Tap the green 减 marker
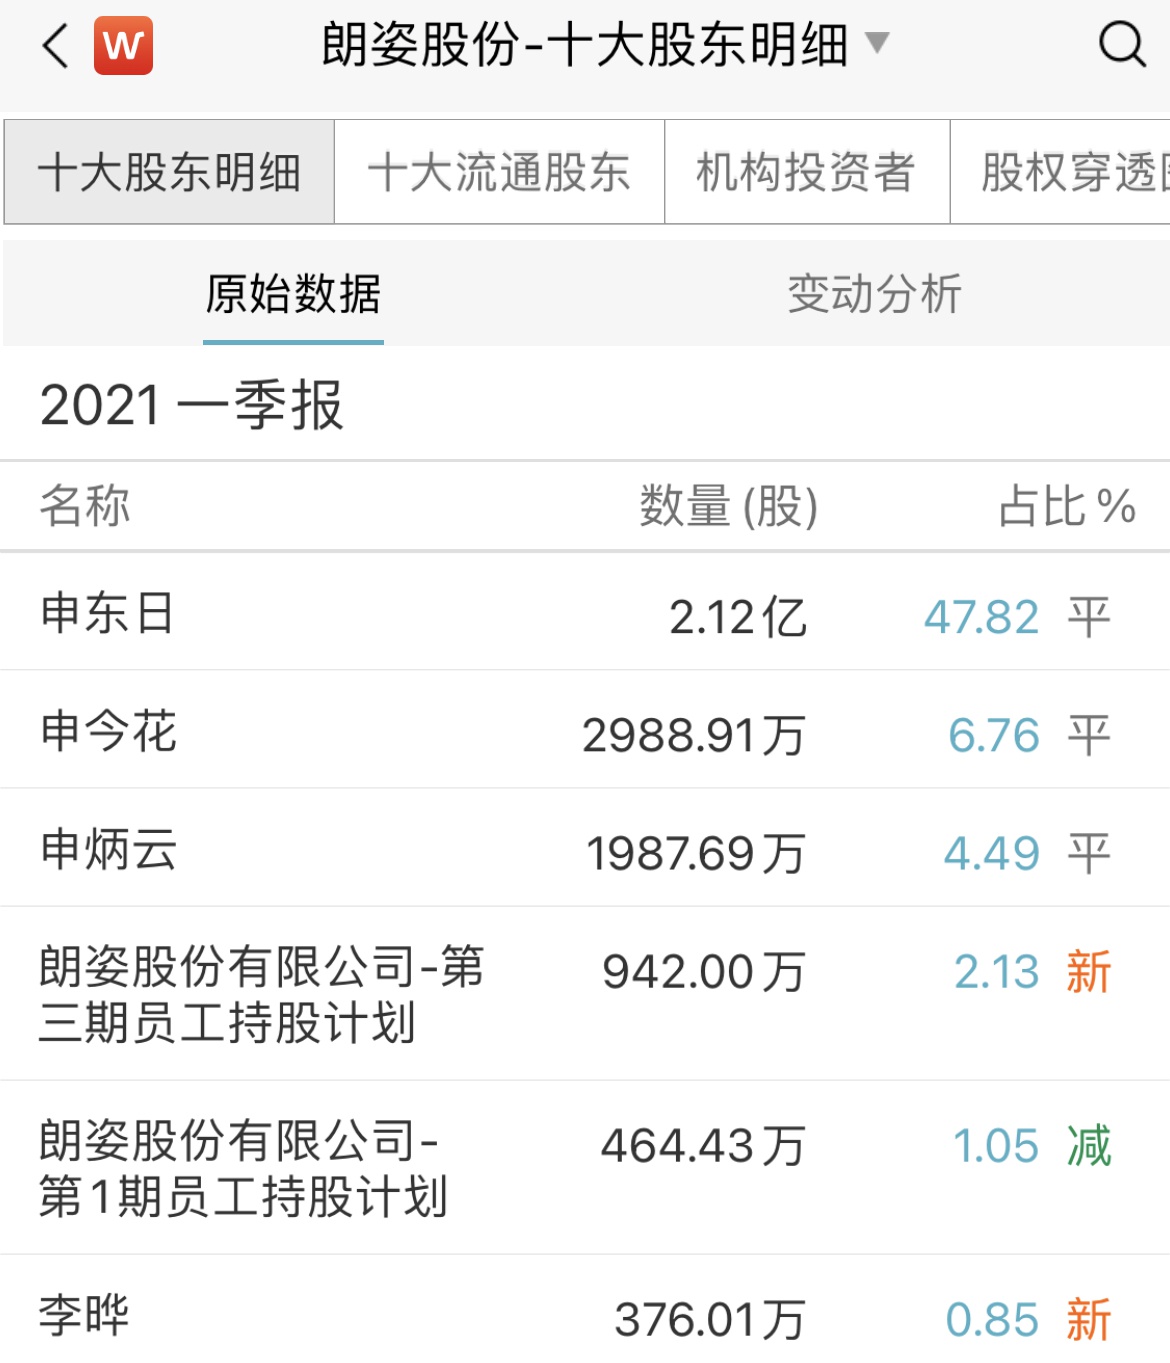This screenshot has width=1170, height=1363. 1089,1146
